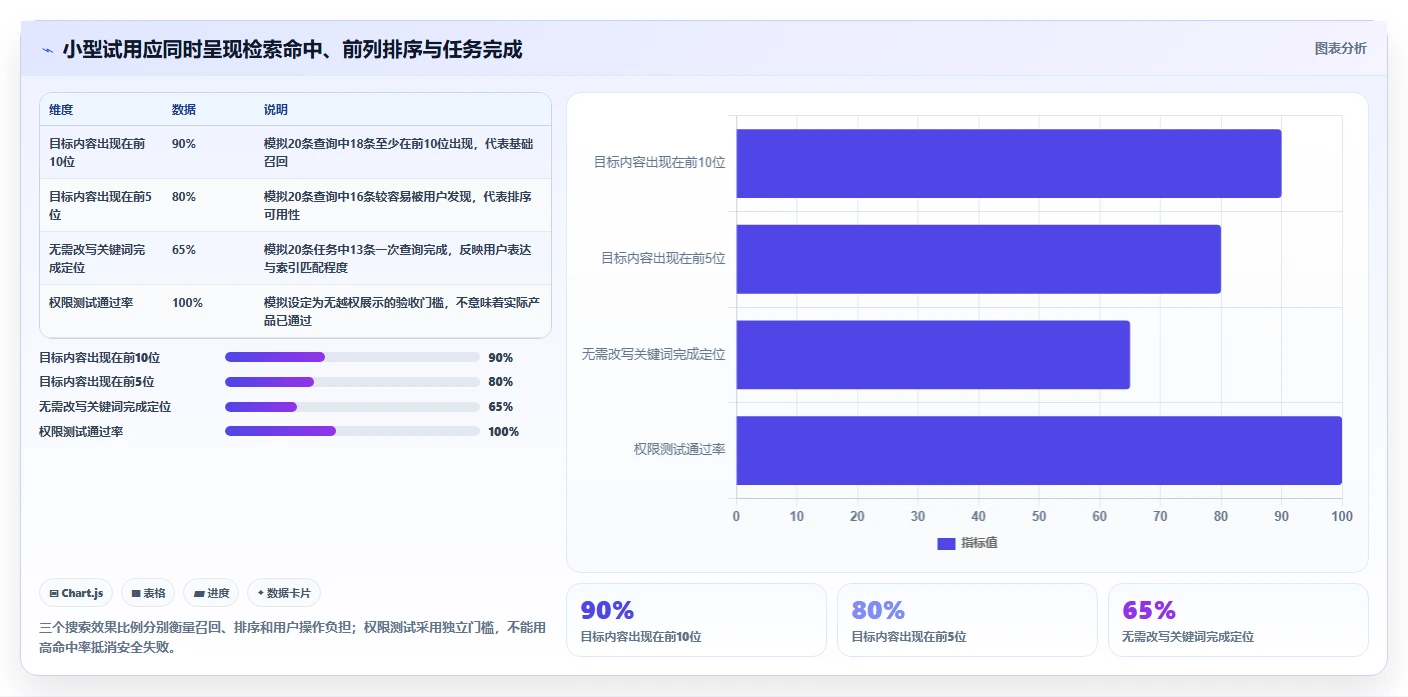The image size is (1408, 697).
Task: Click the 90% value in the table's 数据 column
Action: pos(184,143)
